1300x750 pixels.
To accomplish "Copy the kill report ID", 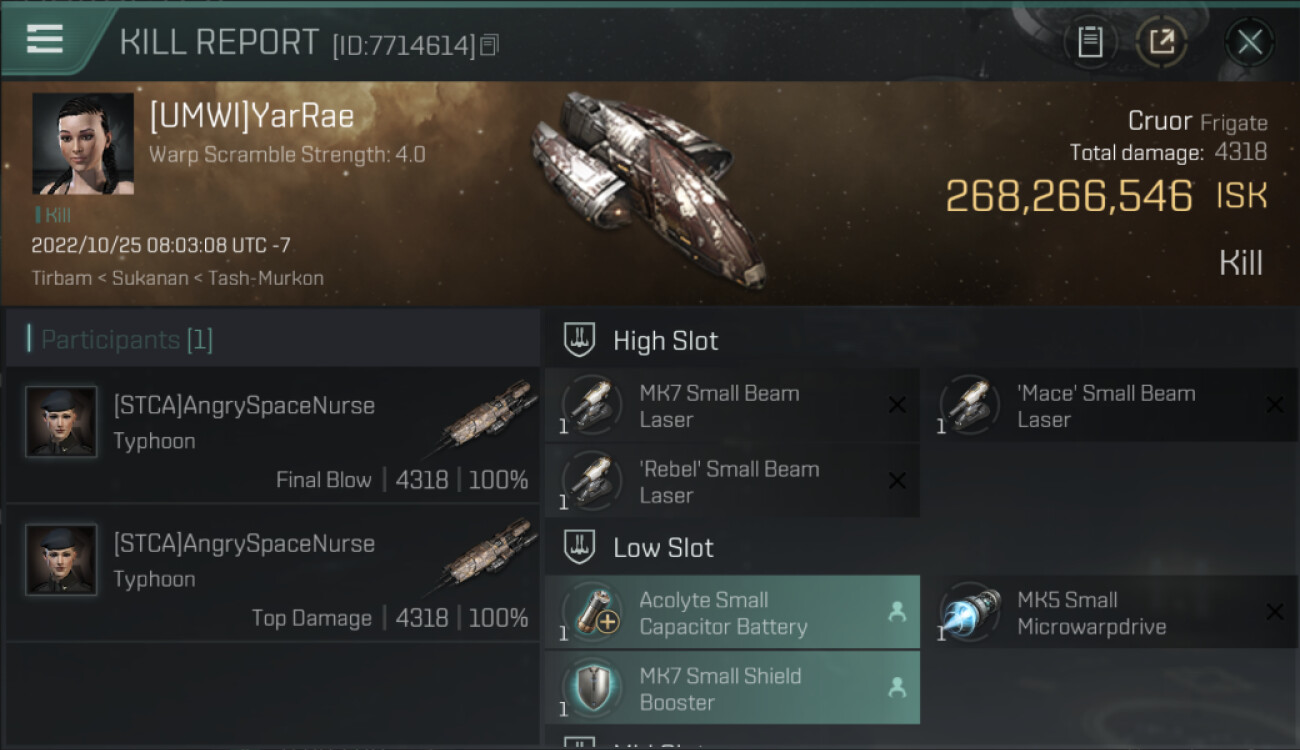I will 489,45.
